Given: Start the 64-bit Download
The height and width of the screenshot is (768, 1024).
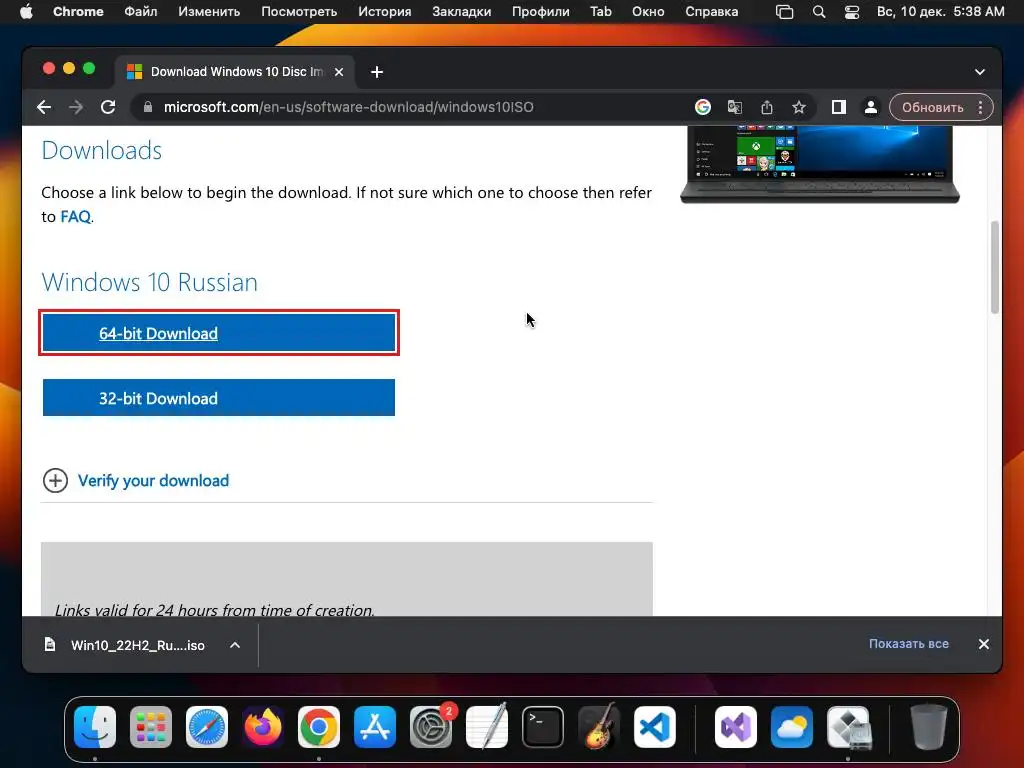Looking at the screenshot, I should [219, 333].
